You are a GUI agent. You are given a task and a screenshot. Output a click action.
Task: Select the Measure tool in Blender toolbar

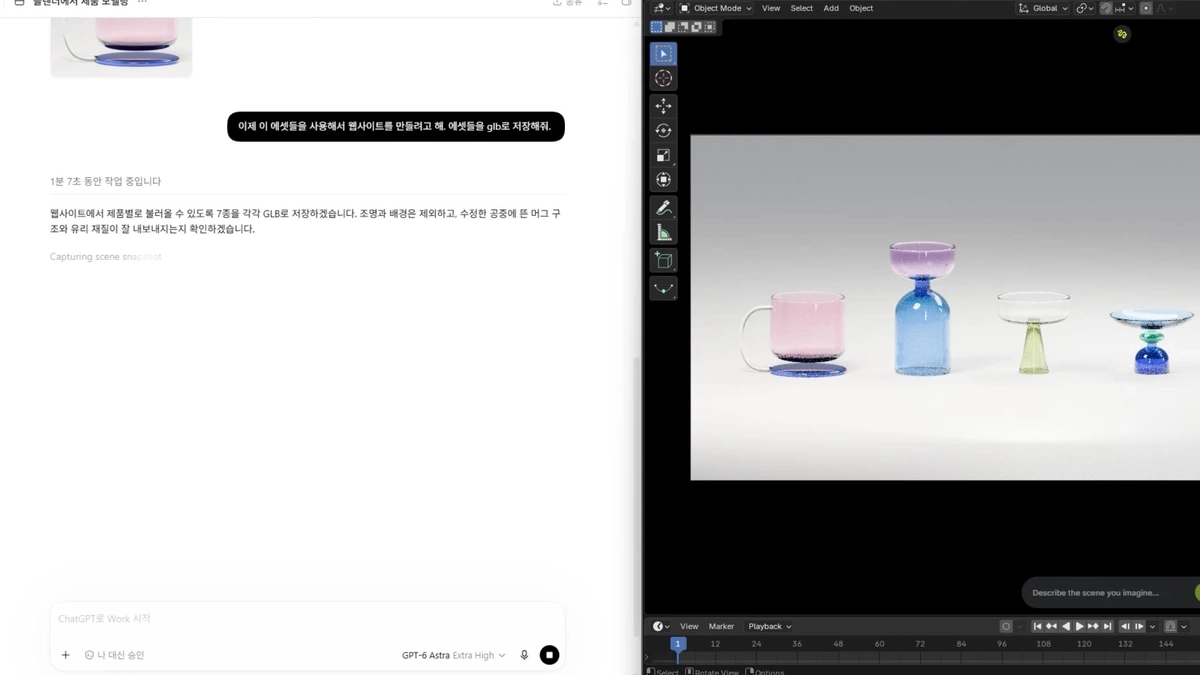663,233
